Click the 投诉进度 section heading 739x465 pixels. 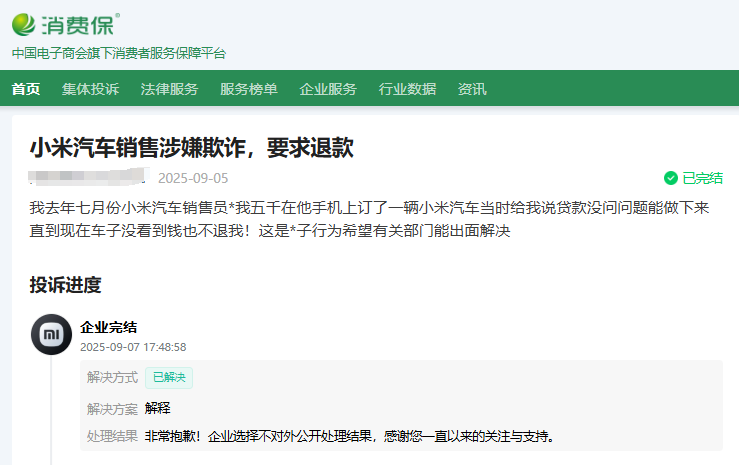coord(66,285)
